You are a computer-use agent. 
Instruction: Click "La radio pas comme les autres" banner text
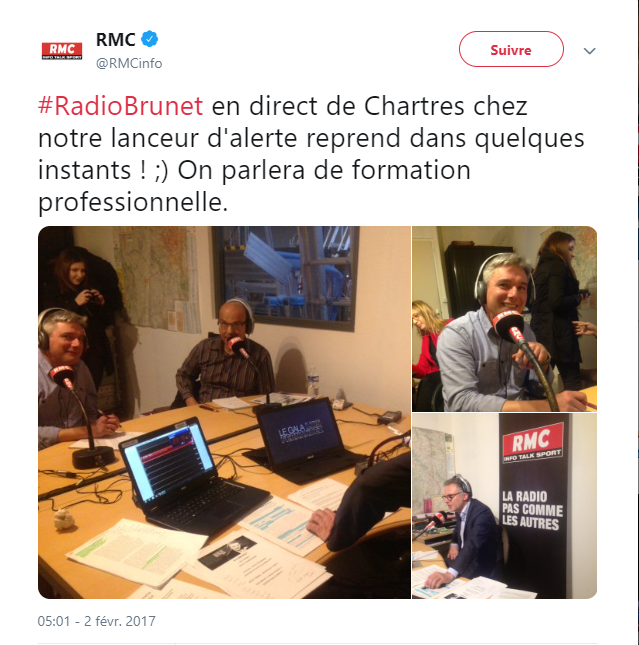532,510
